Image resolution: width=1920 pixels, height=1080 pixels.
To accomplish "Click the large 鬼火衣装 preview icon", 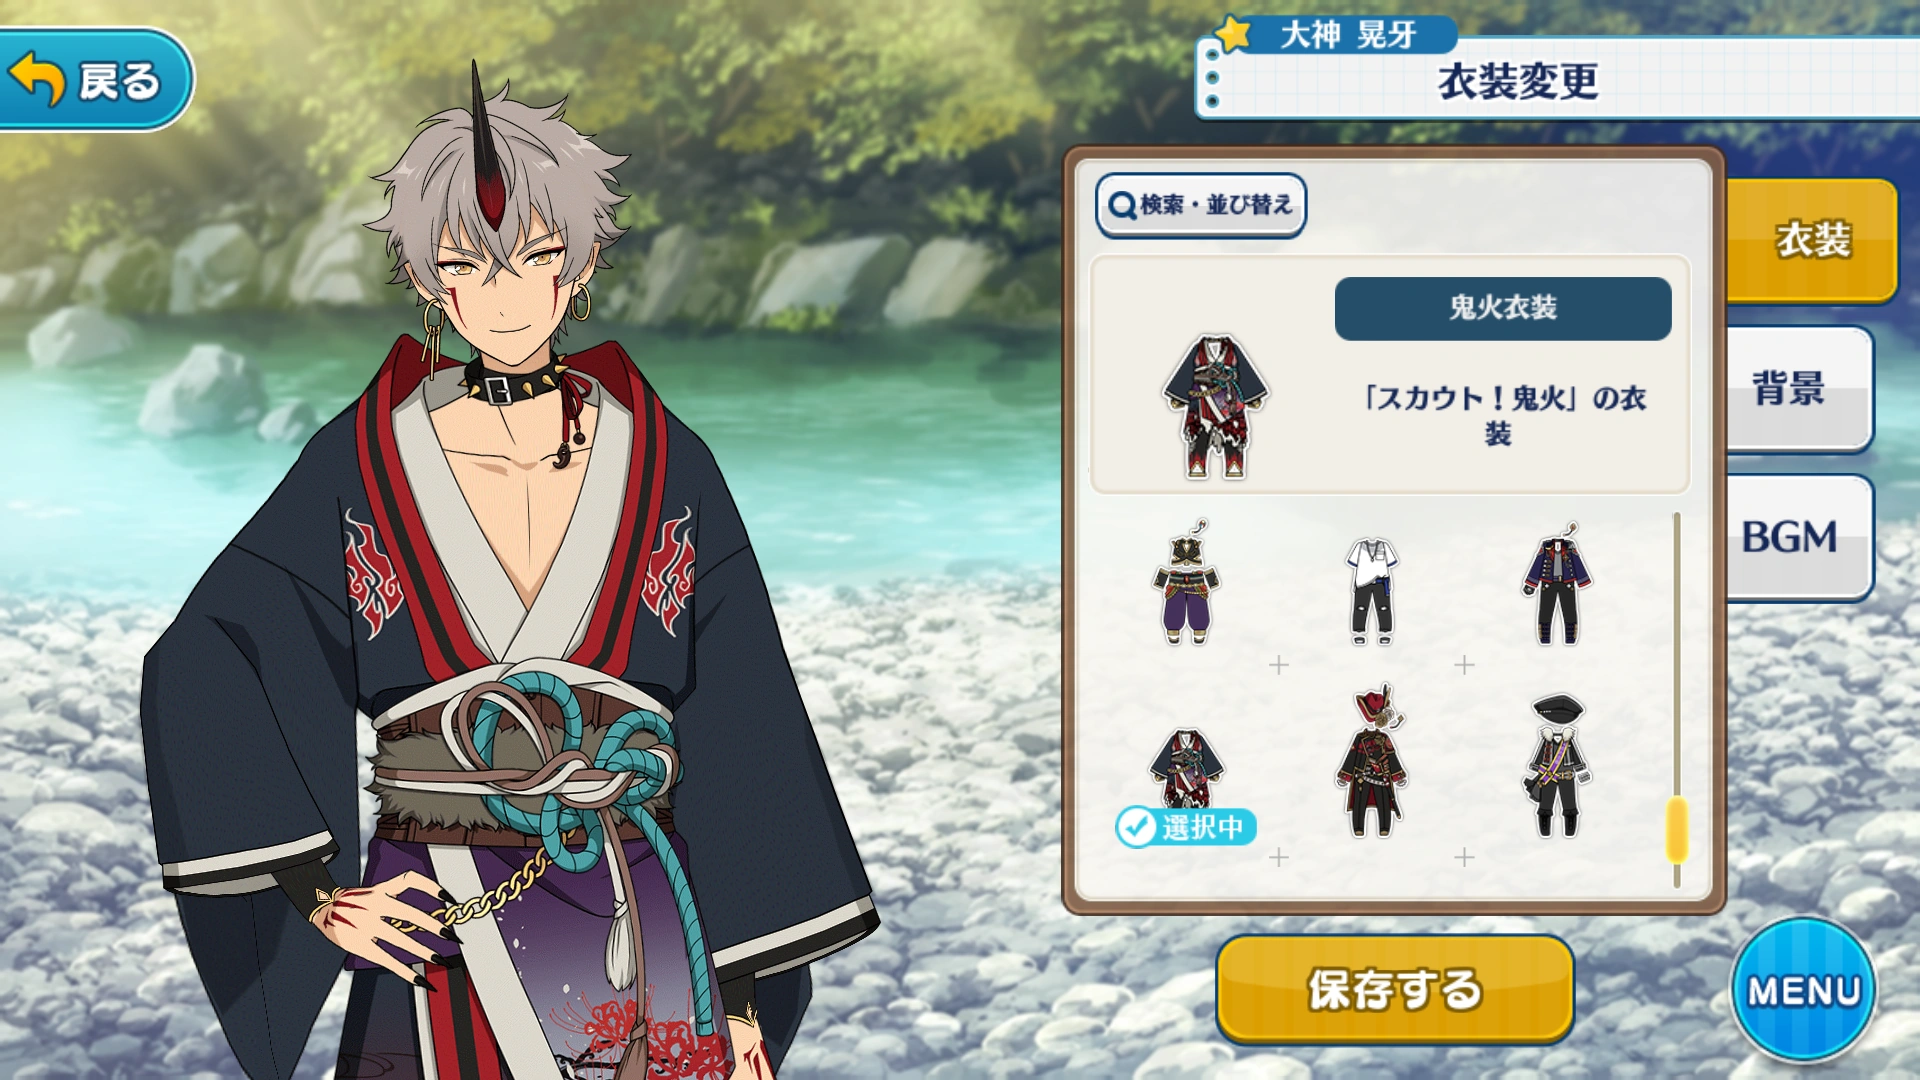I will coord(1215,407).
